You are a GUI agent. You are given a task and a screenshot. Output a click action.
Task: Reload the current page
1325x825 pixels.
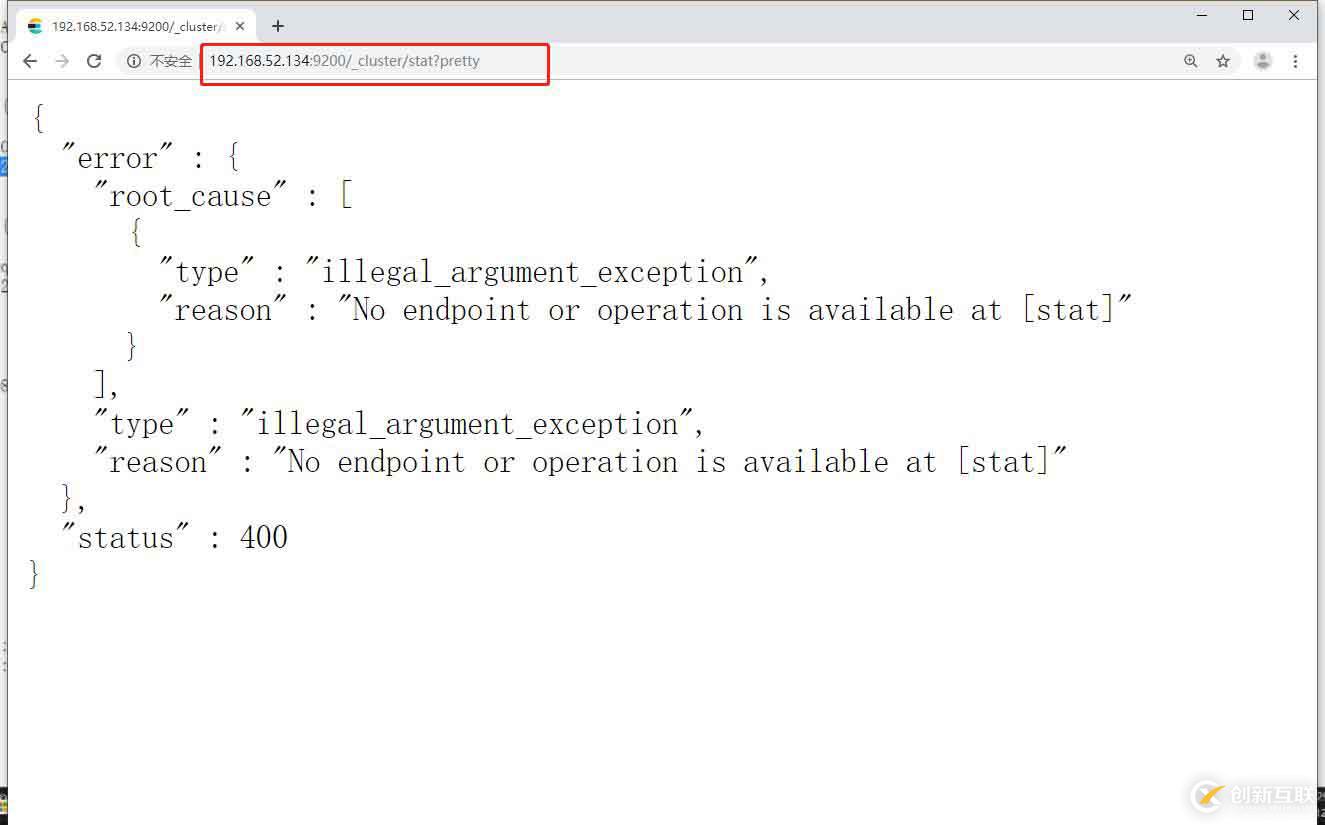pyautogui.click(x=94, y=61)
